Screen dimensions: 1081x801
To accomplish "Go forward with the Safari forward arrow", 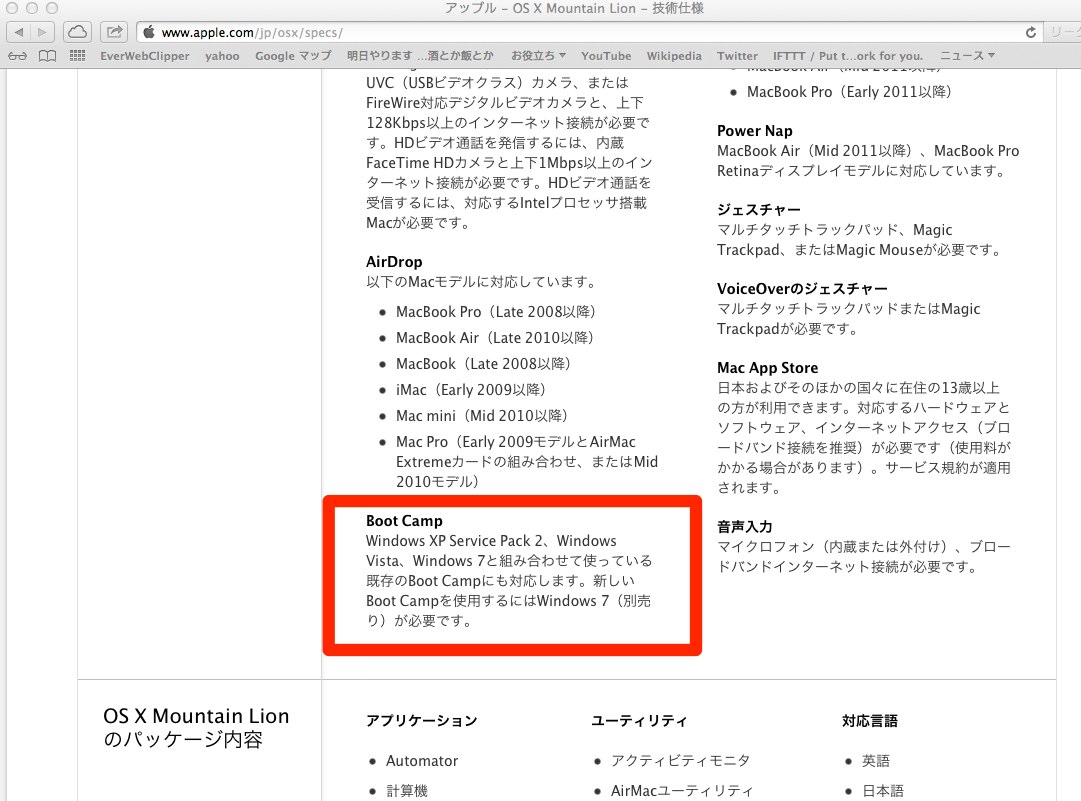I will pos(43,32).
